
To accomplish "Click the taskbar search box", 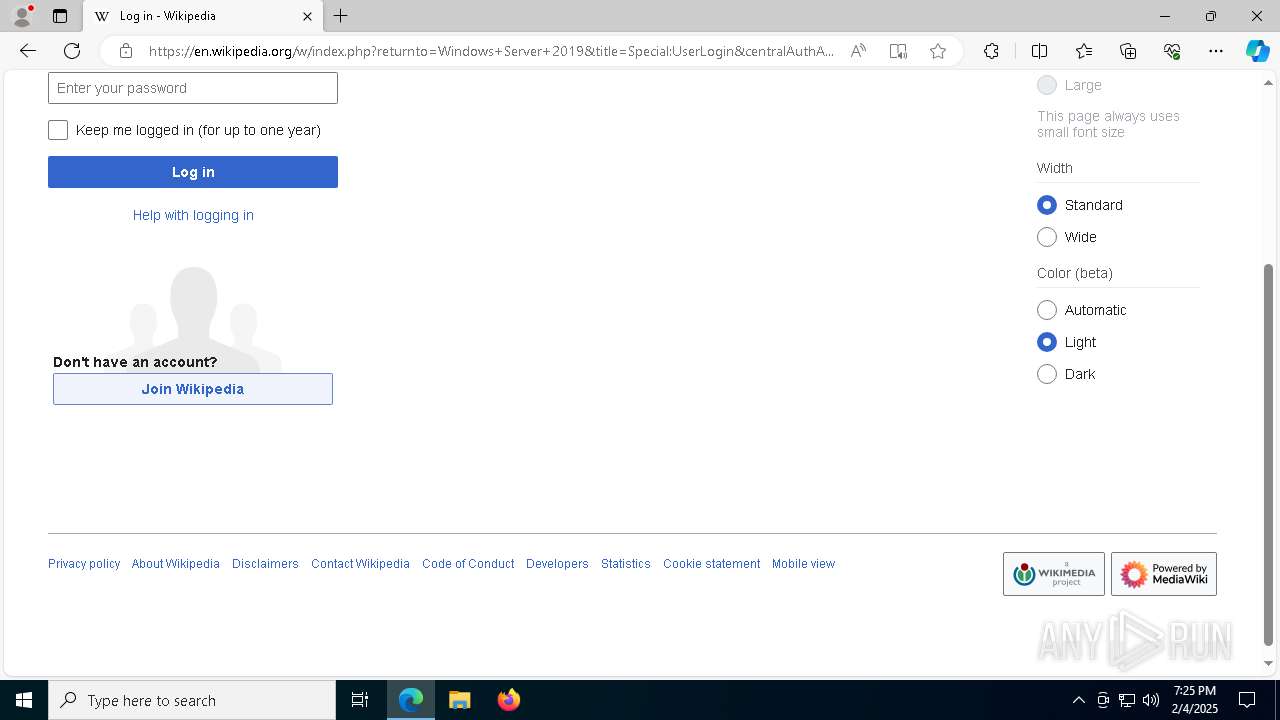I will pyautogui.click(x=192, y=700).
